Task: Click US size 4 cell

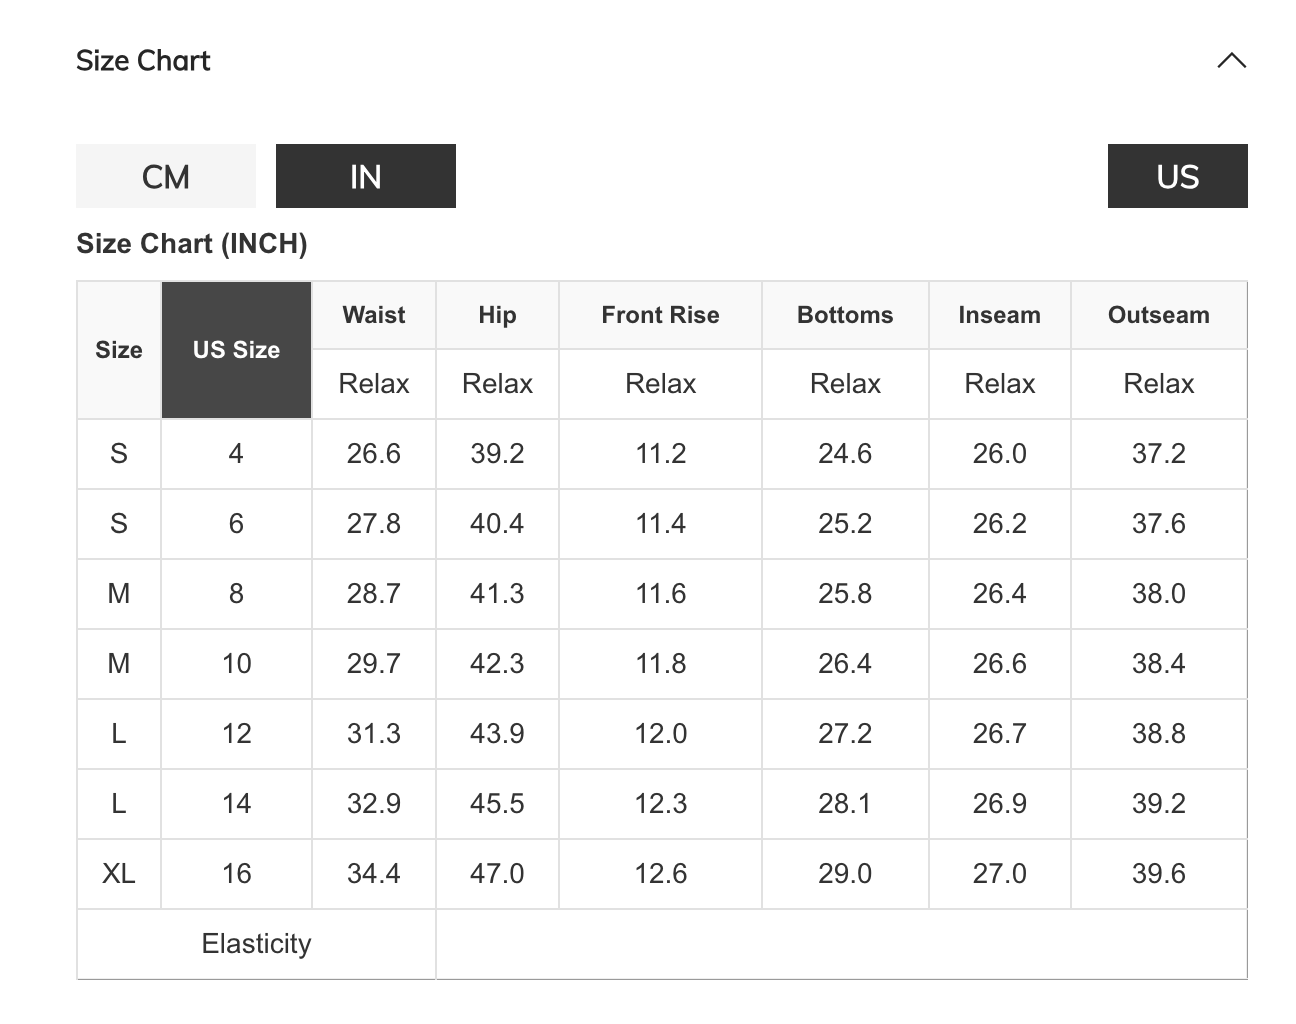Action: click(236, 454)
